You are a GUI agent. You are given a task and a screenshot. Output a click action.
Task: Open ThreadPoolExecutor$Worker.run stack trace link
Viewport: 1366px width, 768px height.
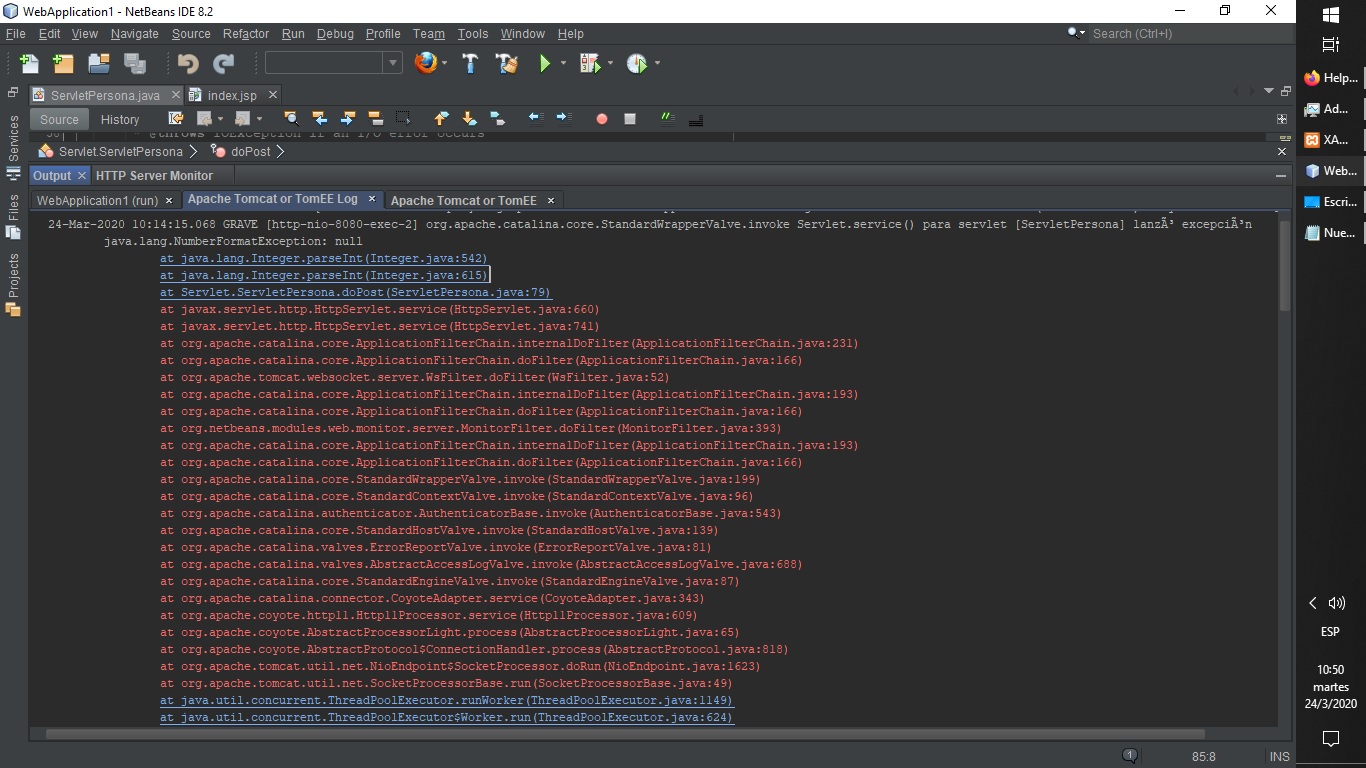(x=446, y=717)
